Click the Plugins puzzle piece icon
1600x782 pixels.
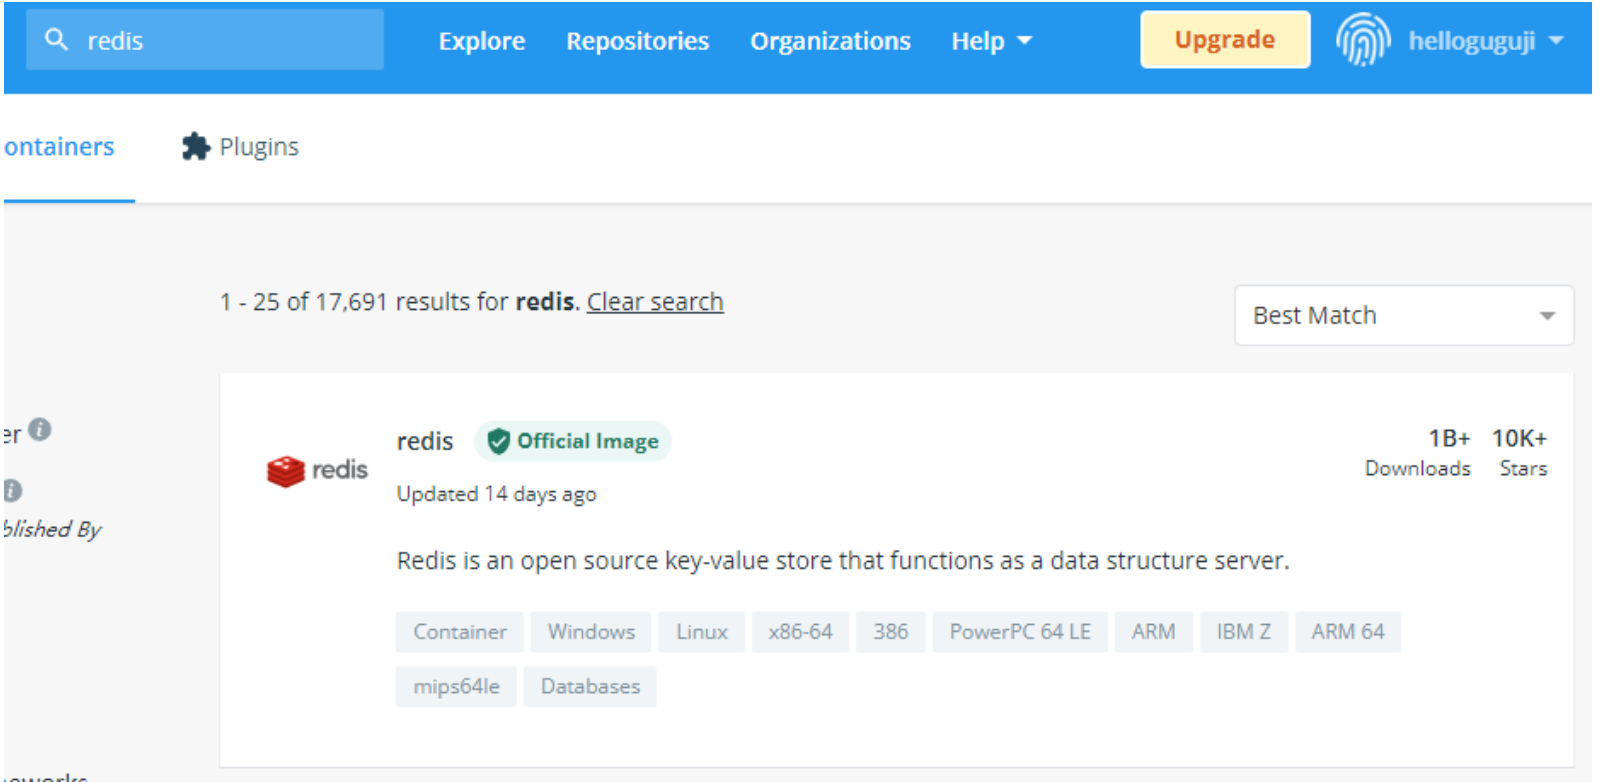[195, 147]
